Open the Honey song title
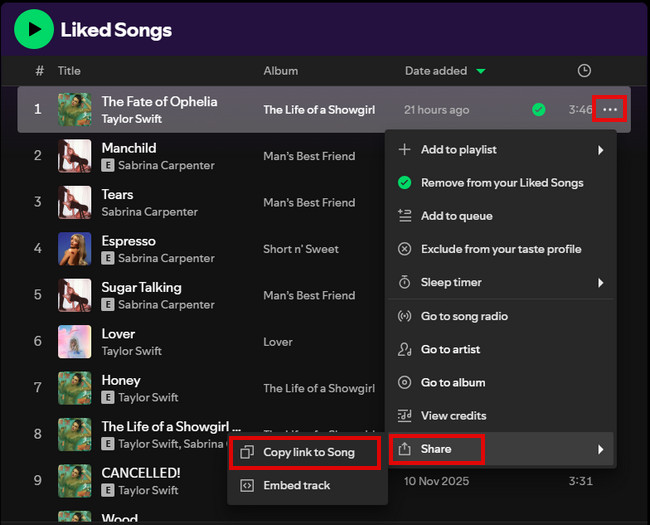 point(121,380)
